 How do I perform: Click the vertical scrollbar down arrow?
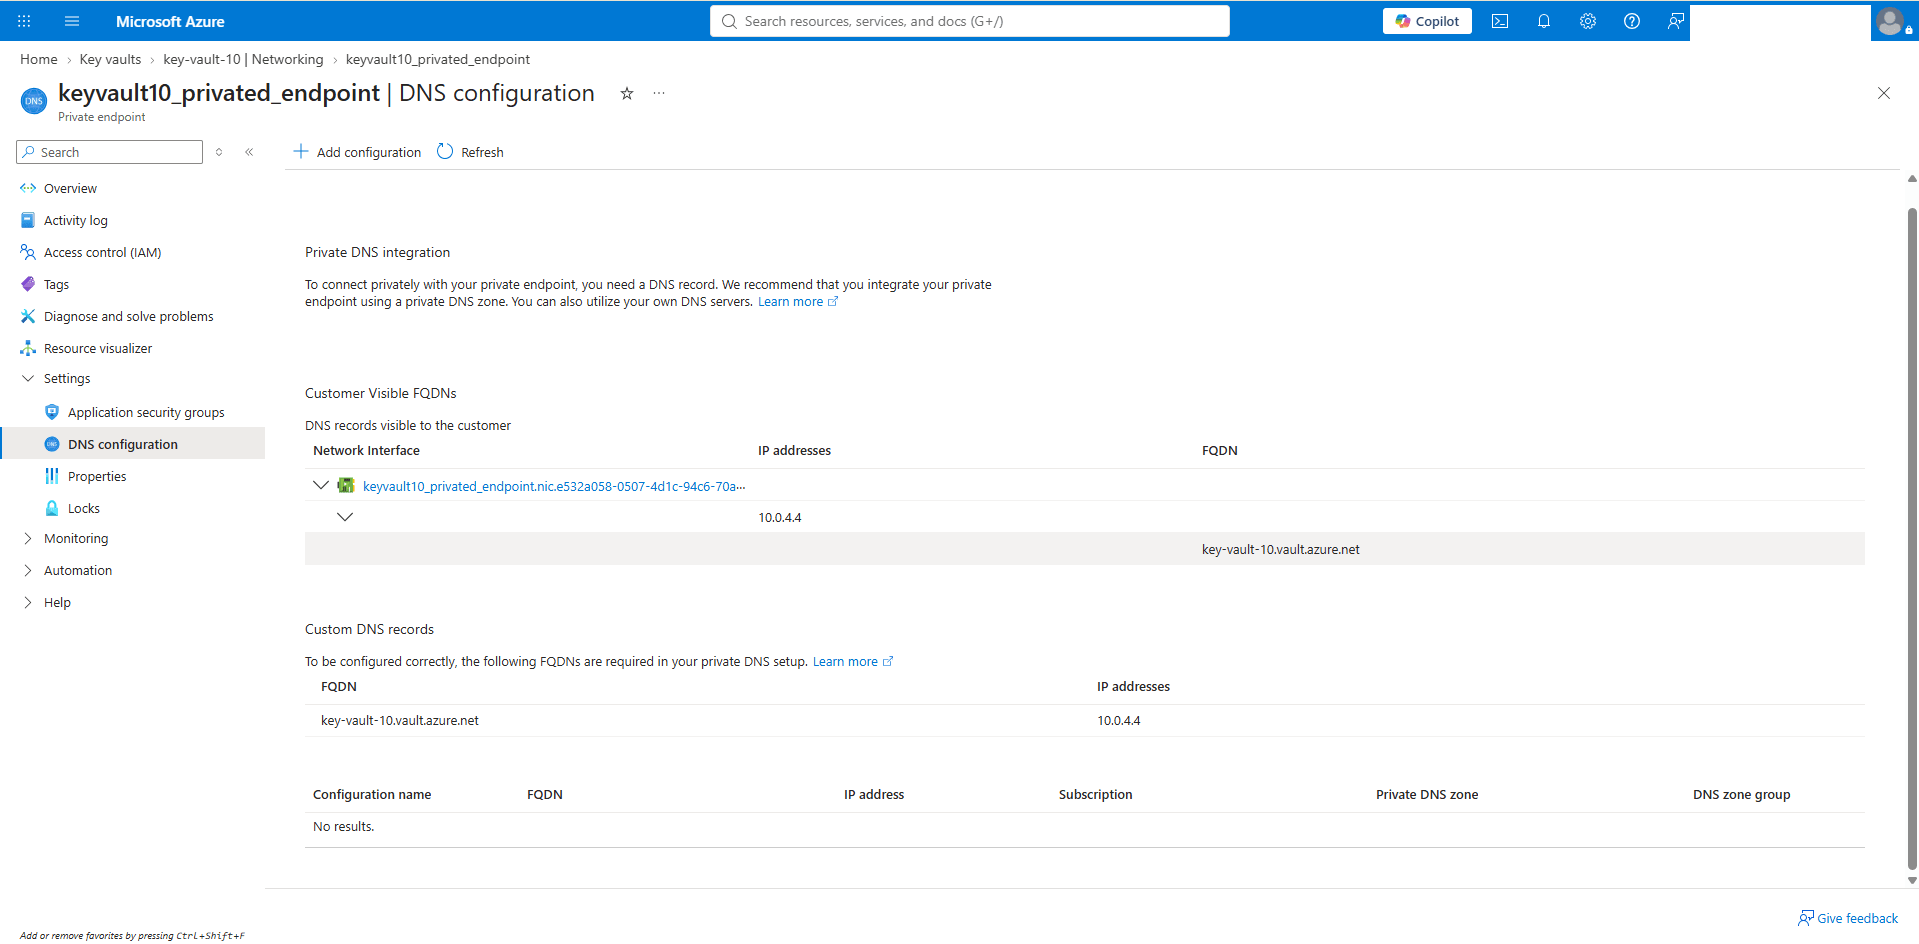[1912, 881]
